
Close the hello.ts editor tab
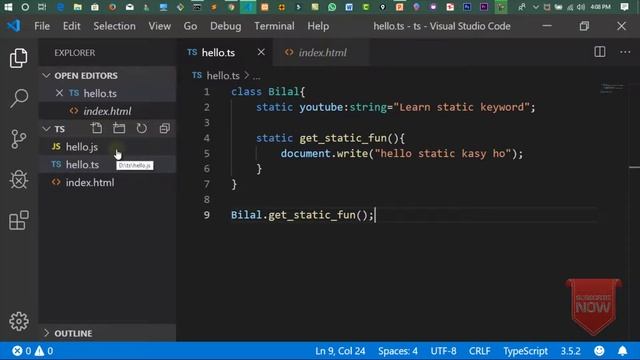[x=261, y=52]
